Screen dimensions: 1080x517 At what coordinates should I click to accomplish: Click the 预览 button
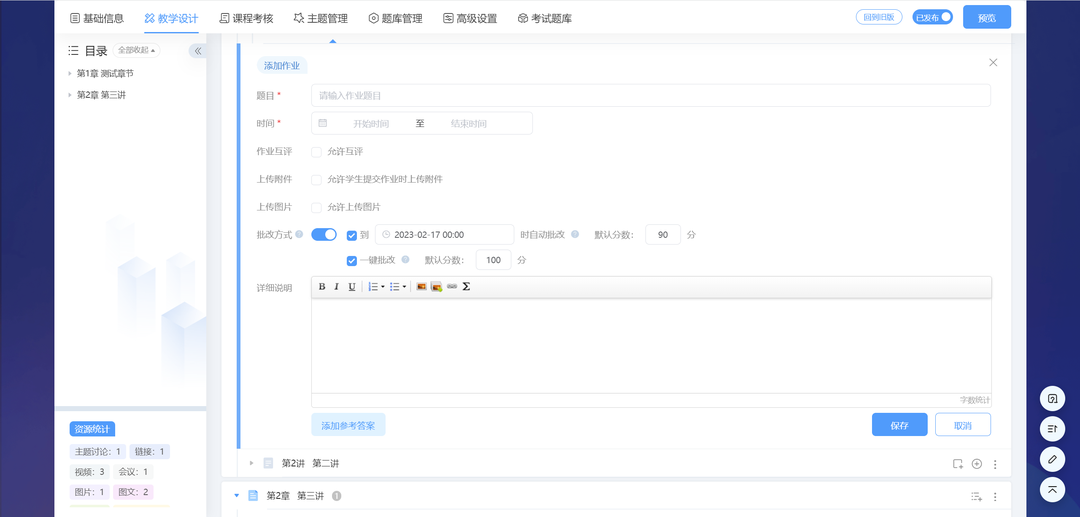(987, 17)
